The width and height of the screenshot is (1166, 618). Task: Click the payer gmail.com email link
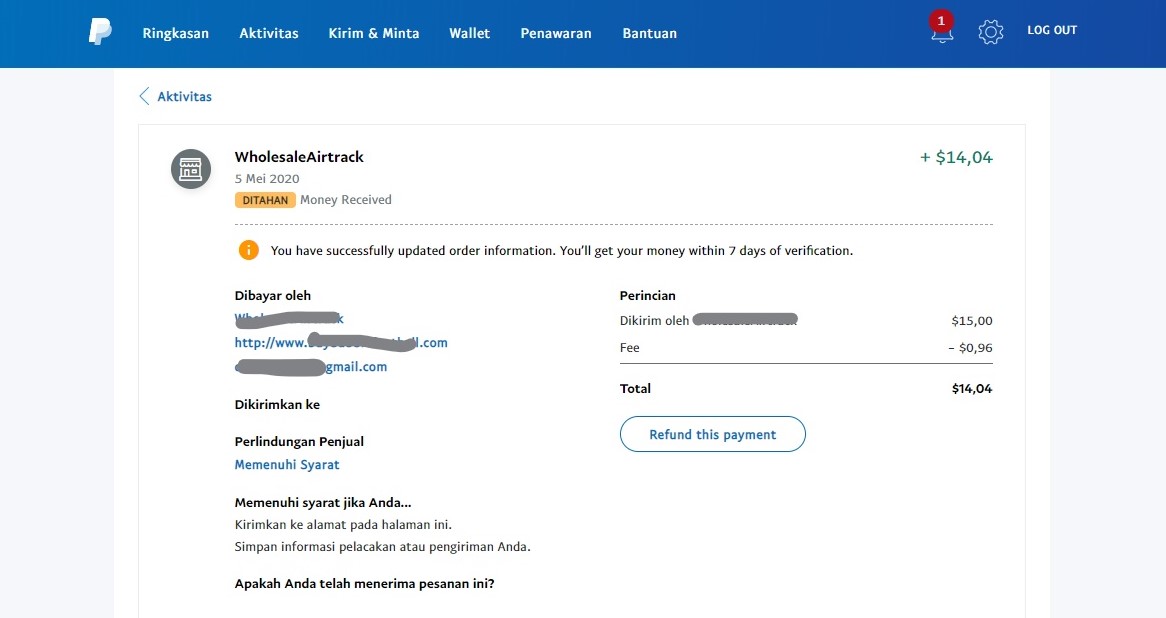[x=311, y=367]
